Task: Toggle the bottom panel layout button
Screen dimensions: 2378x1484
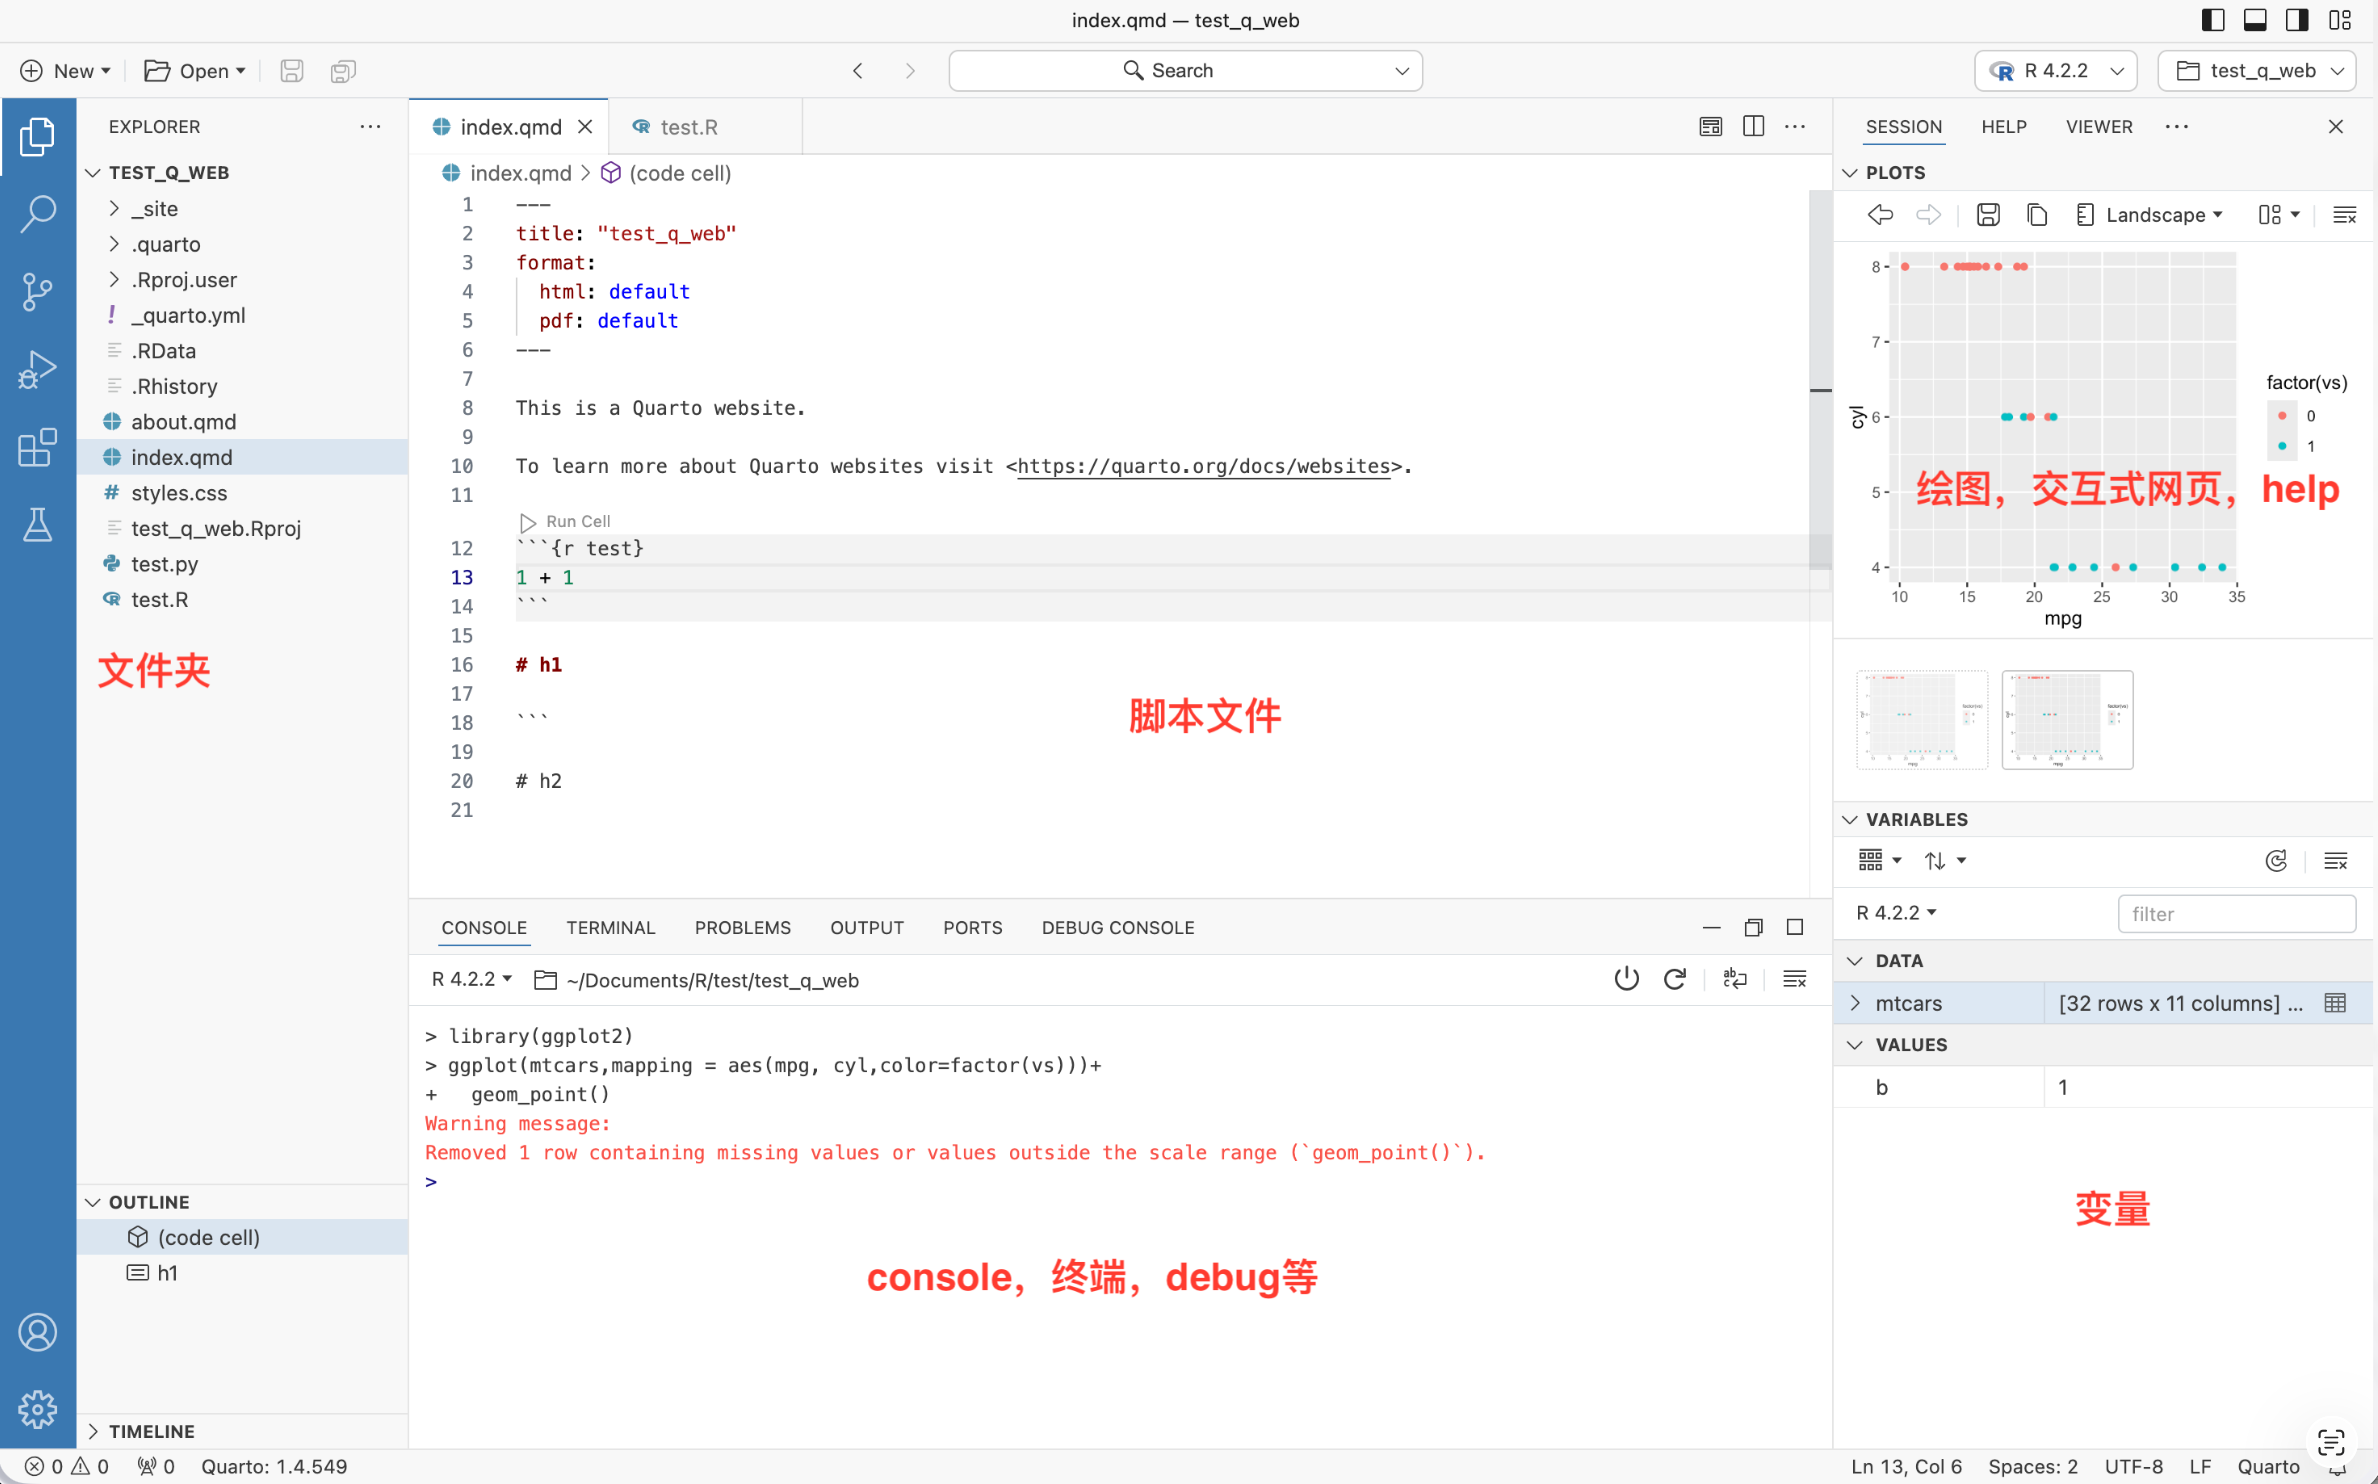Action: pos(2255,20)
